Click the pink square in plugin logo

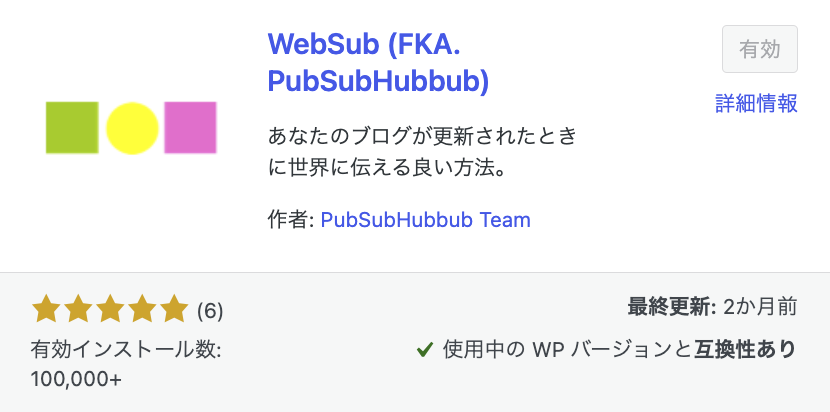coord(191,128)
